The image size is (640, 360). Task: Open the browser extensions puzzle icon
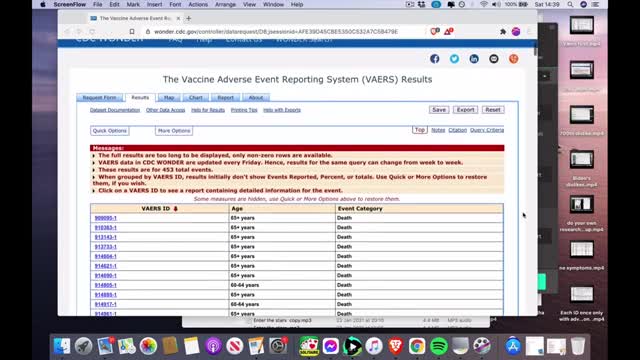pos(503,31)
